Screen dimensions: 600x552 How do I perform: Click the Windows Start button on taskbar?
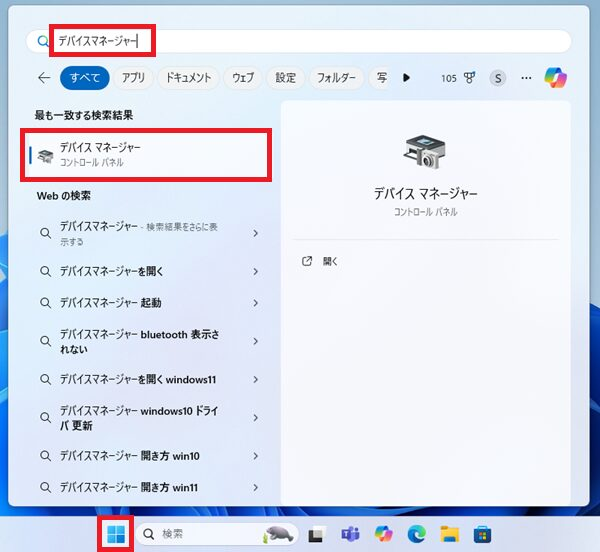tap(116, 534)
